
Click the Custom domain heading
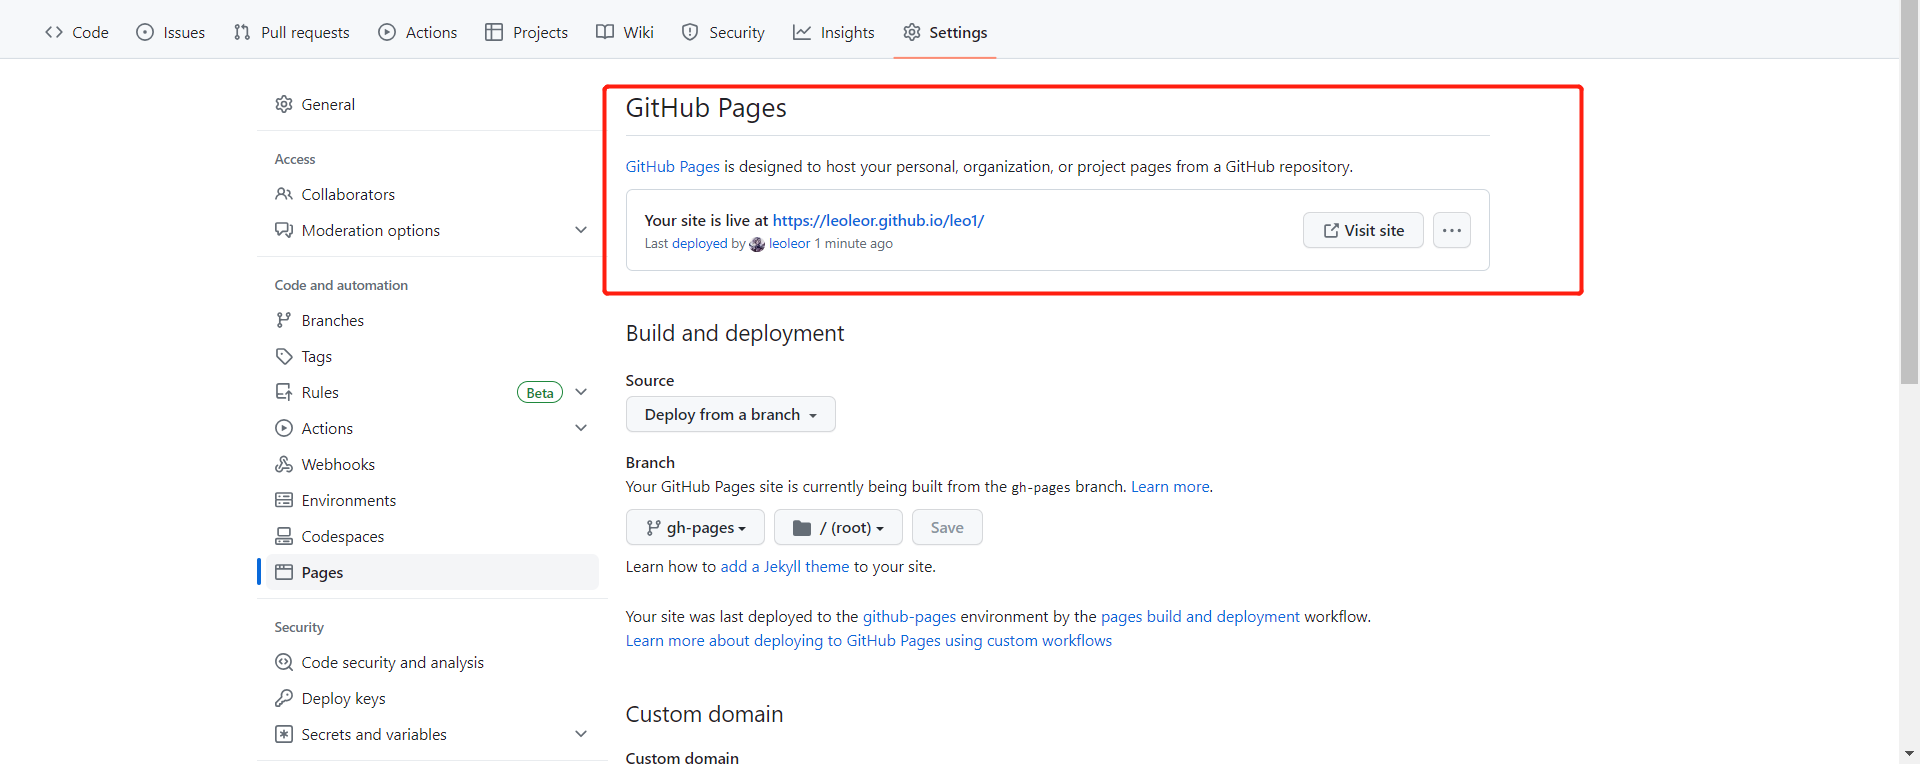click(704, 714)
